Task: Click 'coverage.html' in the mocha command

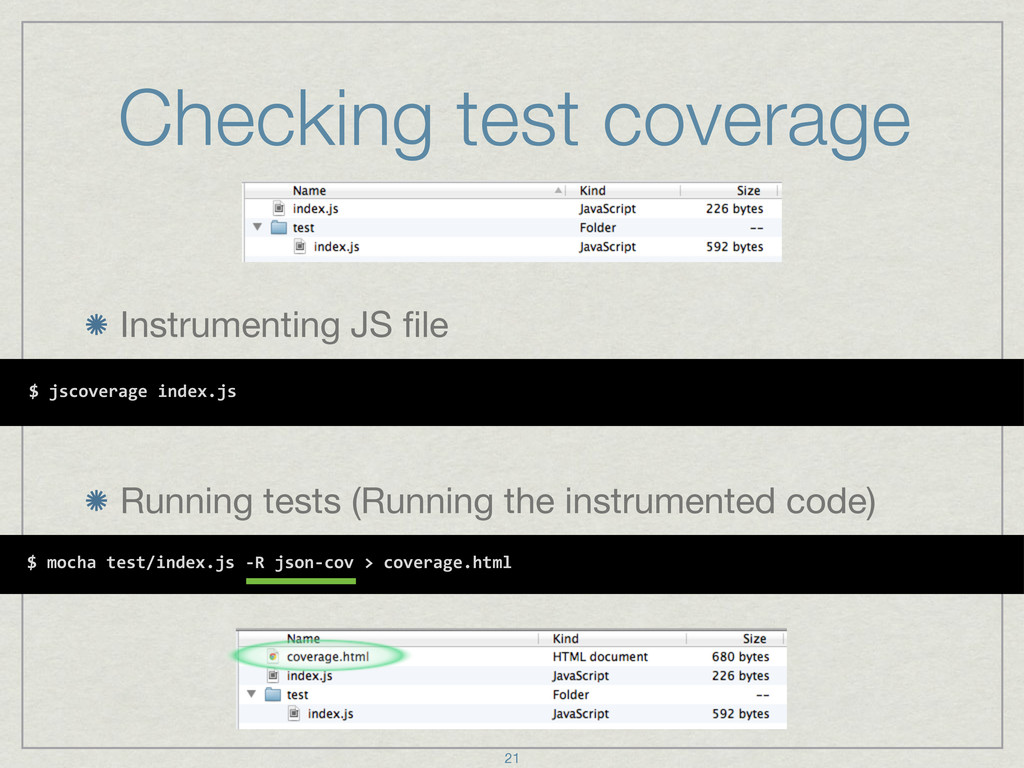Action: [447, 562]
